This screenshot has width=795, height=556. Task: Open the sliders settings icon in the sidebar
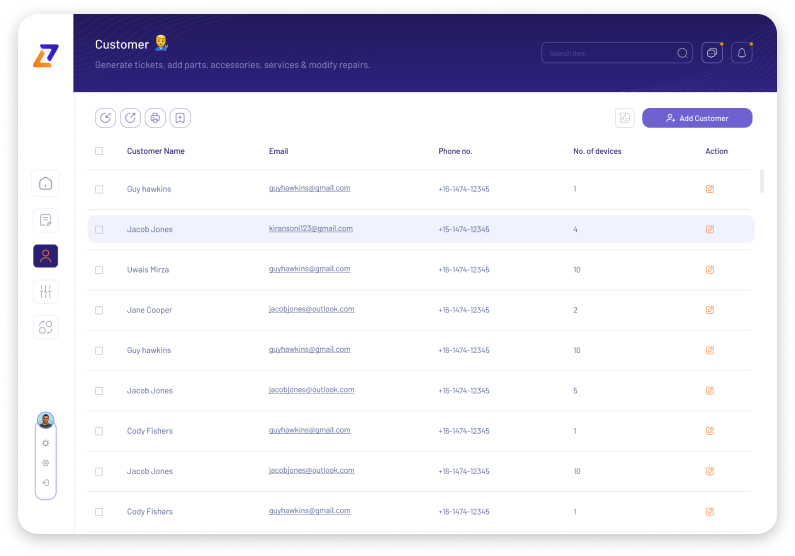(45, 291)
